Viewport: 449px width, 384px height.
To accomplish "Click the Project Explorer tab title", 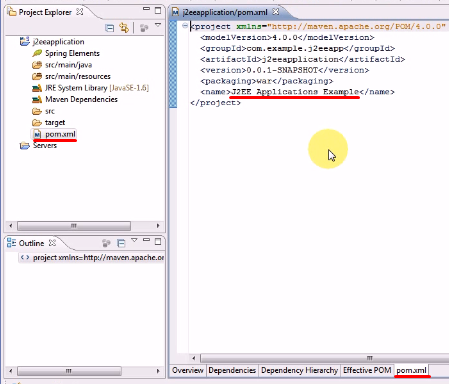I will [x=45, y=12].
